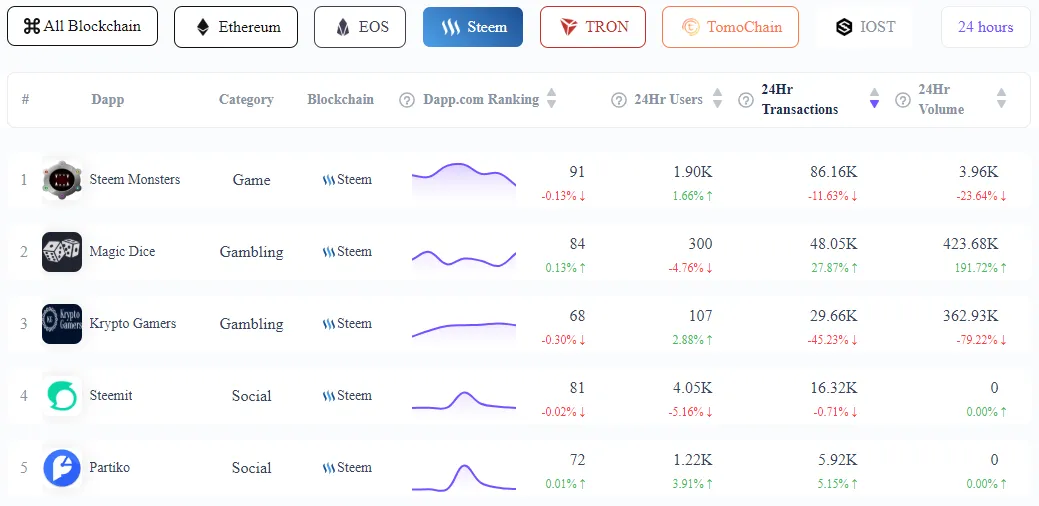Click the 1.22K users value for Partiko
The width and height of the screenshot is (1039, 506).
[x=691, y=460]
